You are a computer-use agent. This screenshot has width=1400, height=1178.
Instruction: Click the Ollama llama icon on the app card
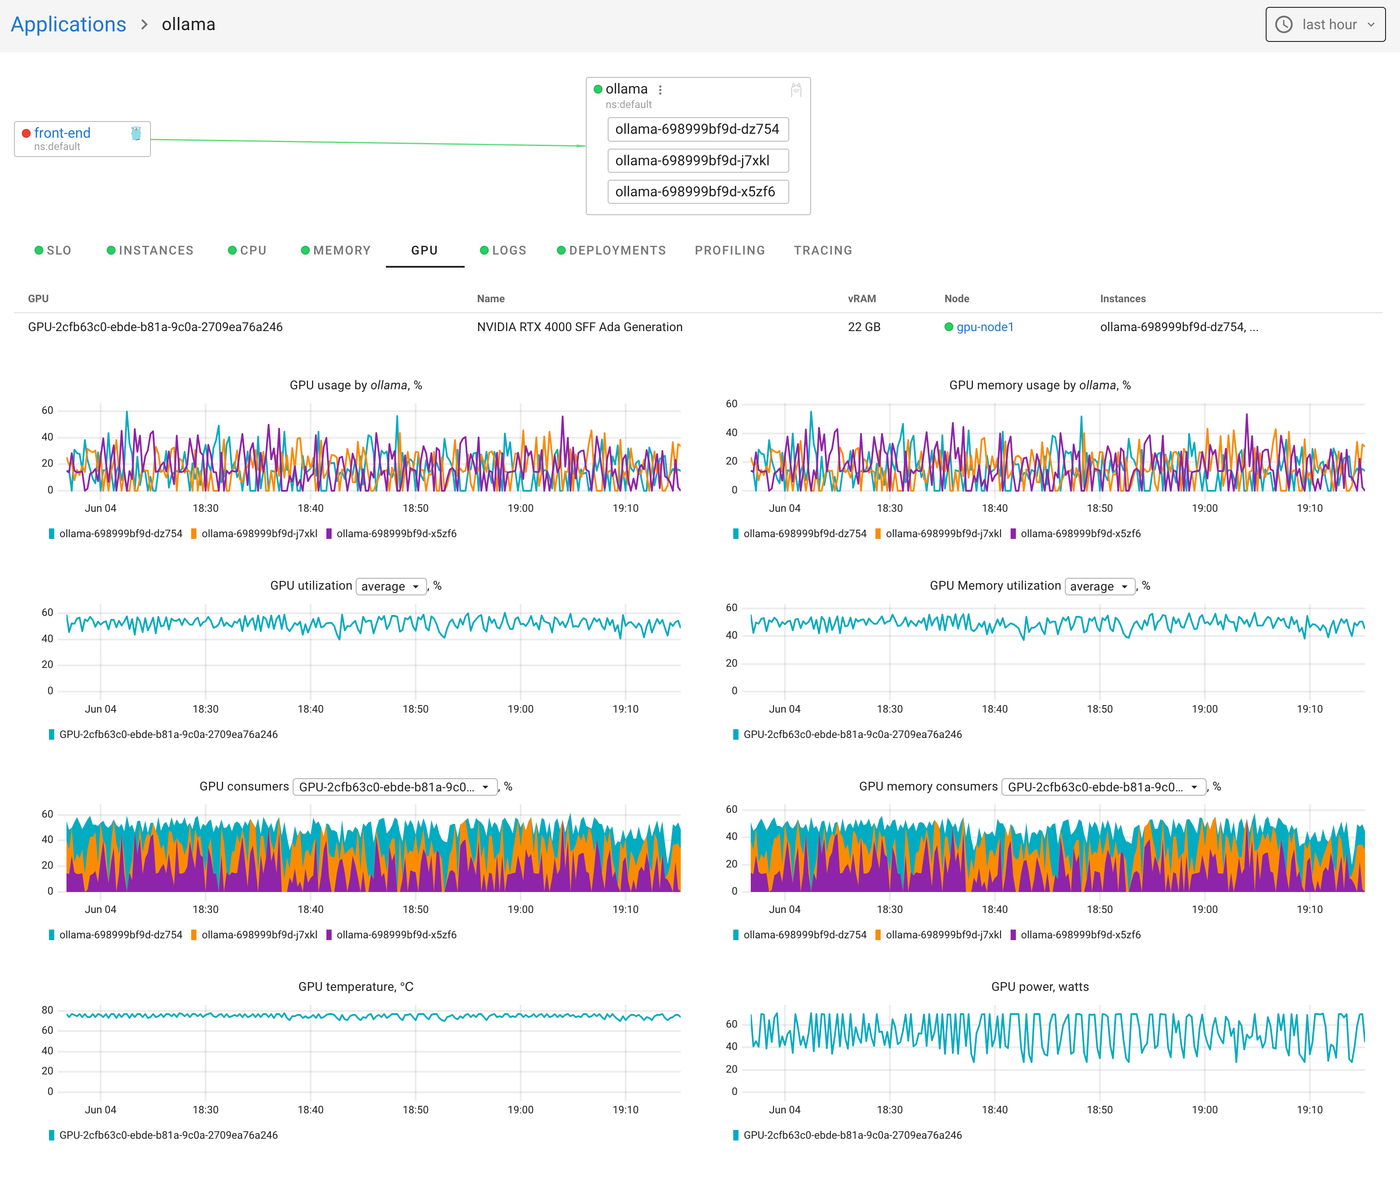coord(796,90)
